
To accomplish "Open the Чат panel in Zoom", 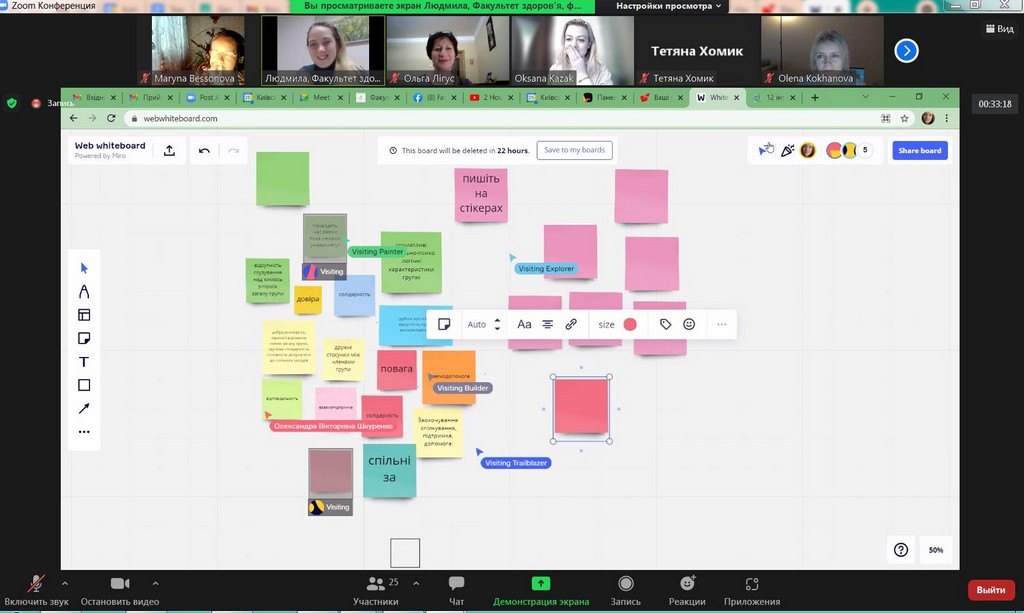I will 456,589.
